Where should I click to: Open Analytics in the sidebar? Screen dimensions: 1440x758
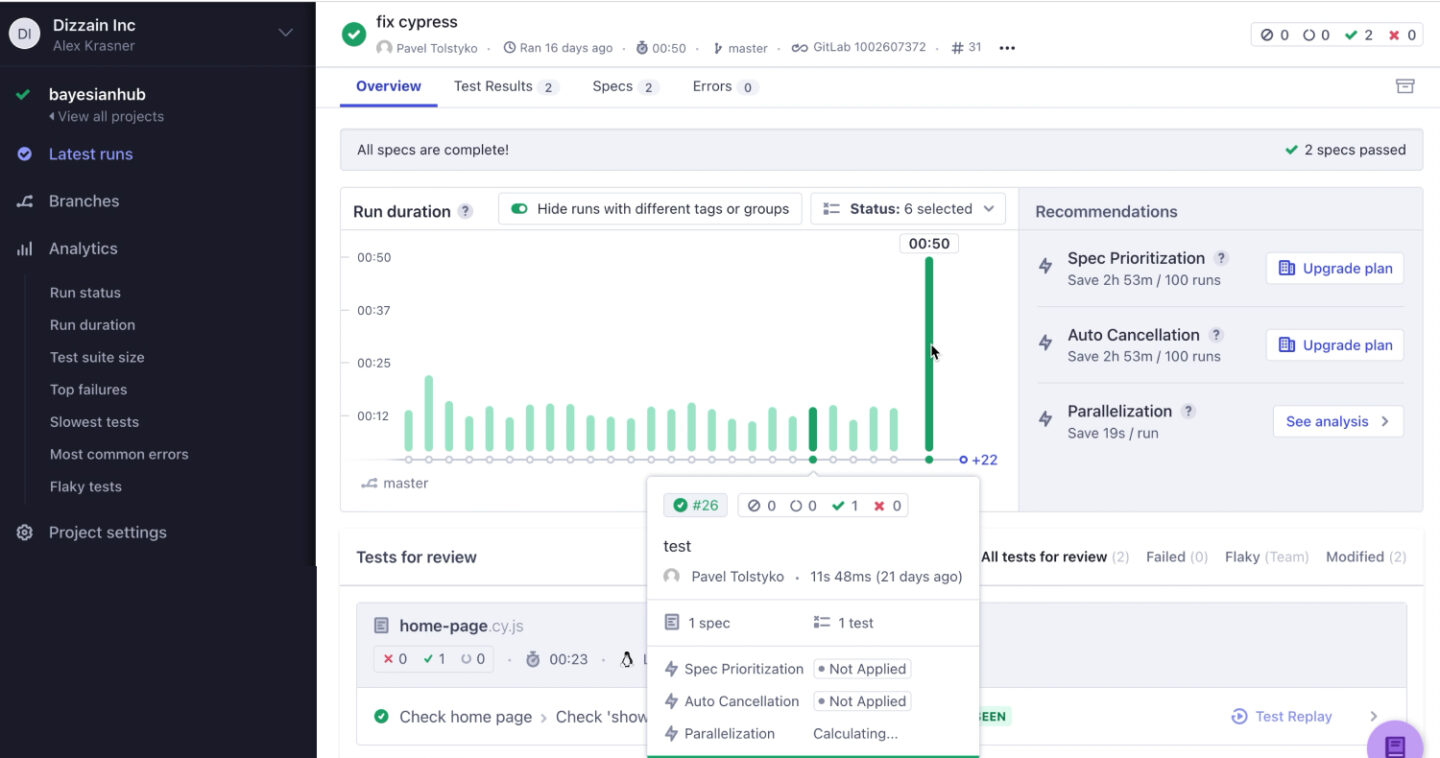pyautogui.click(x=83, y=249)
